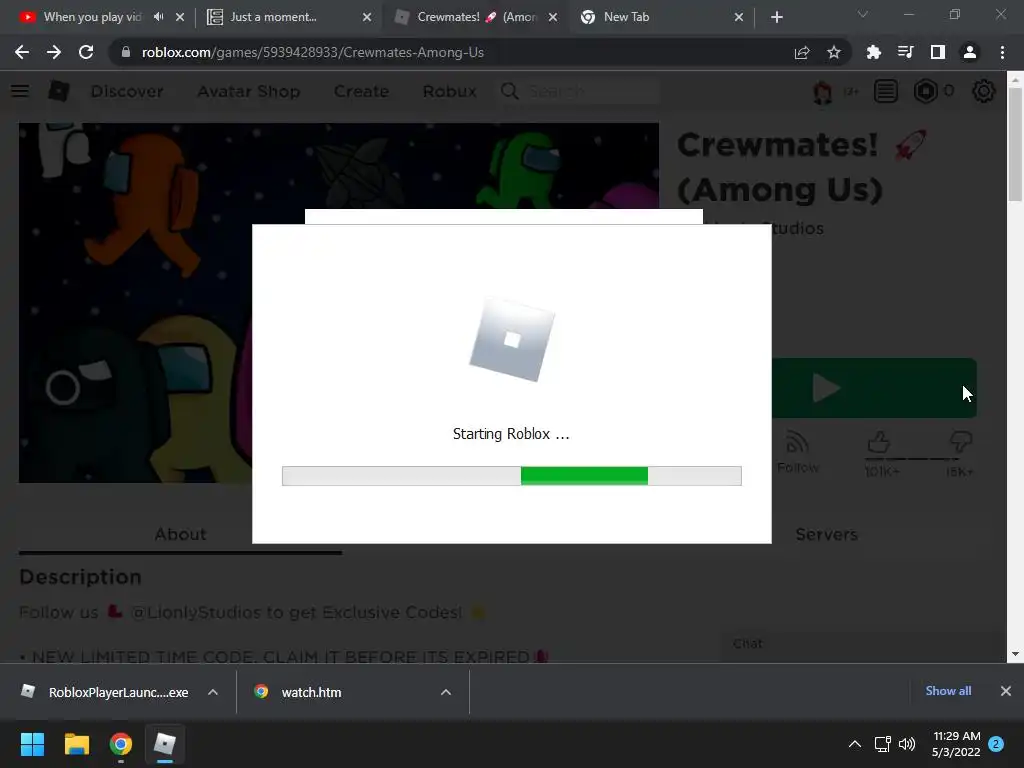Open the Discover menu item

click(x=127, y=91)
